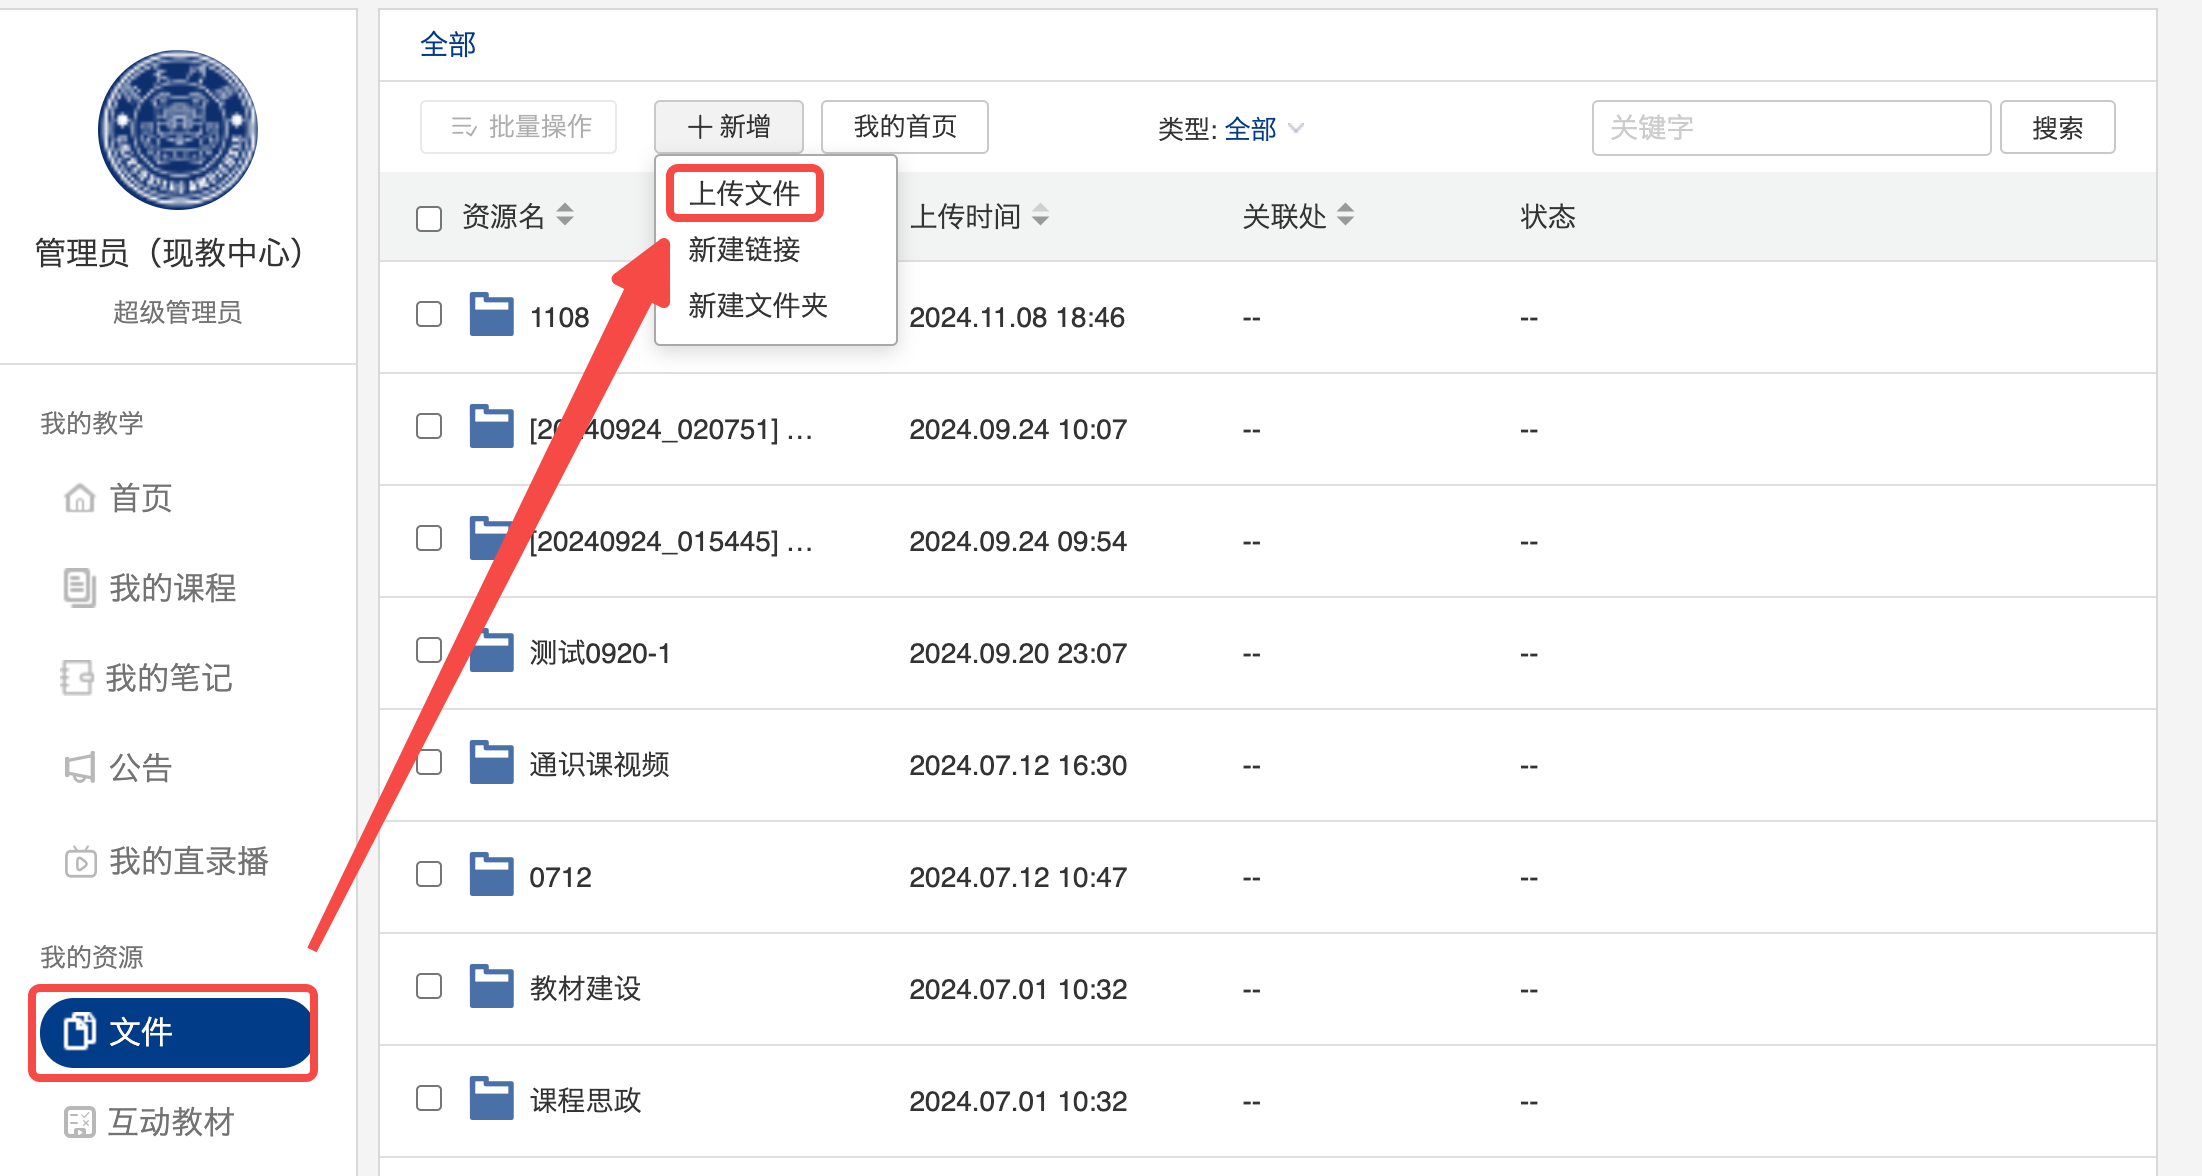
Task: Click the 互动教材 sidebar icon
Action: (x=79, y=1122)
